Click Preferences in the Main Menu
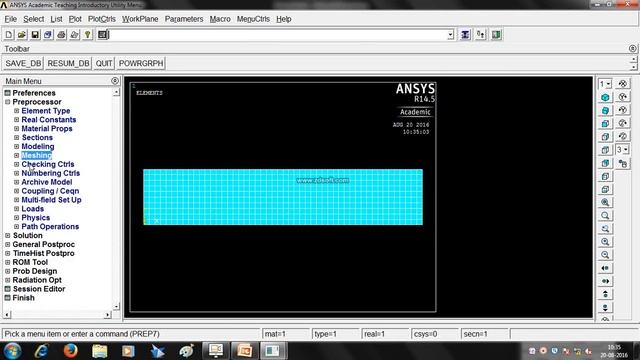The width and height of the screenshot is (640, 360). coord(34,93)
